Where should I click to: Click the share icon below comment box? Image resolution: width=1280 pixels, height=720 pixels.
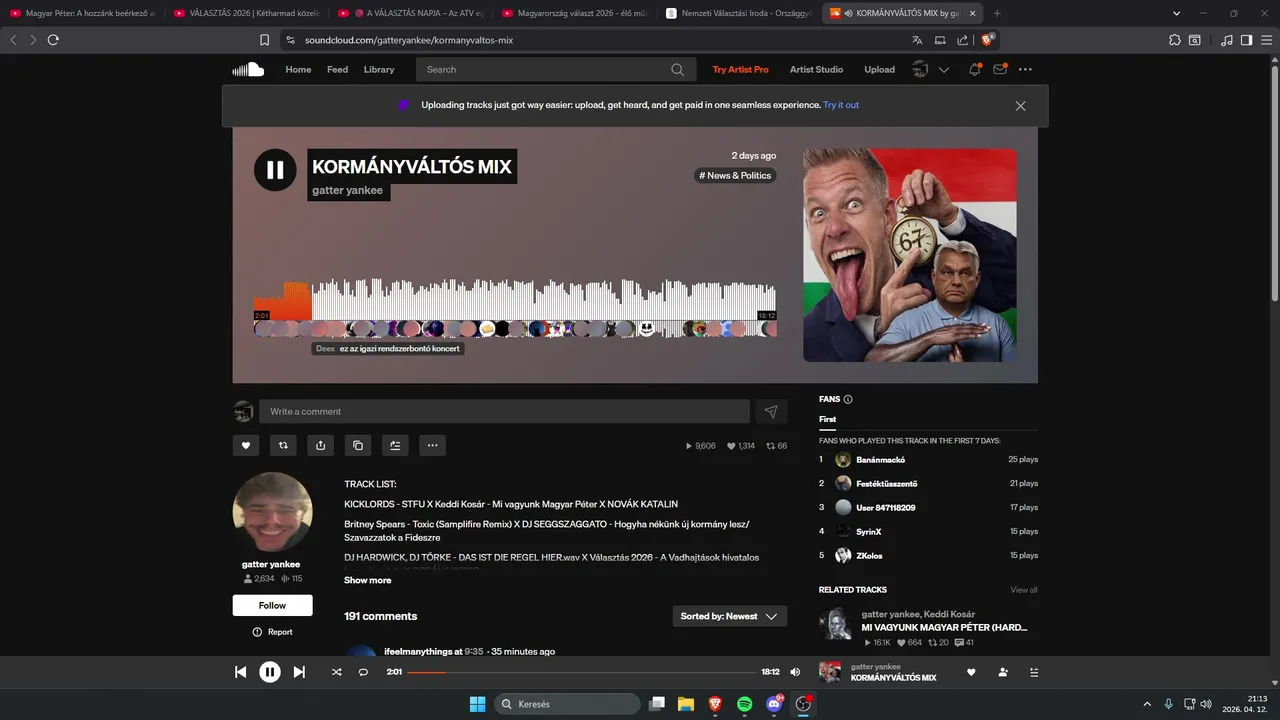coord(320,445)
